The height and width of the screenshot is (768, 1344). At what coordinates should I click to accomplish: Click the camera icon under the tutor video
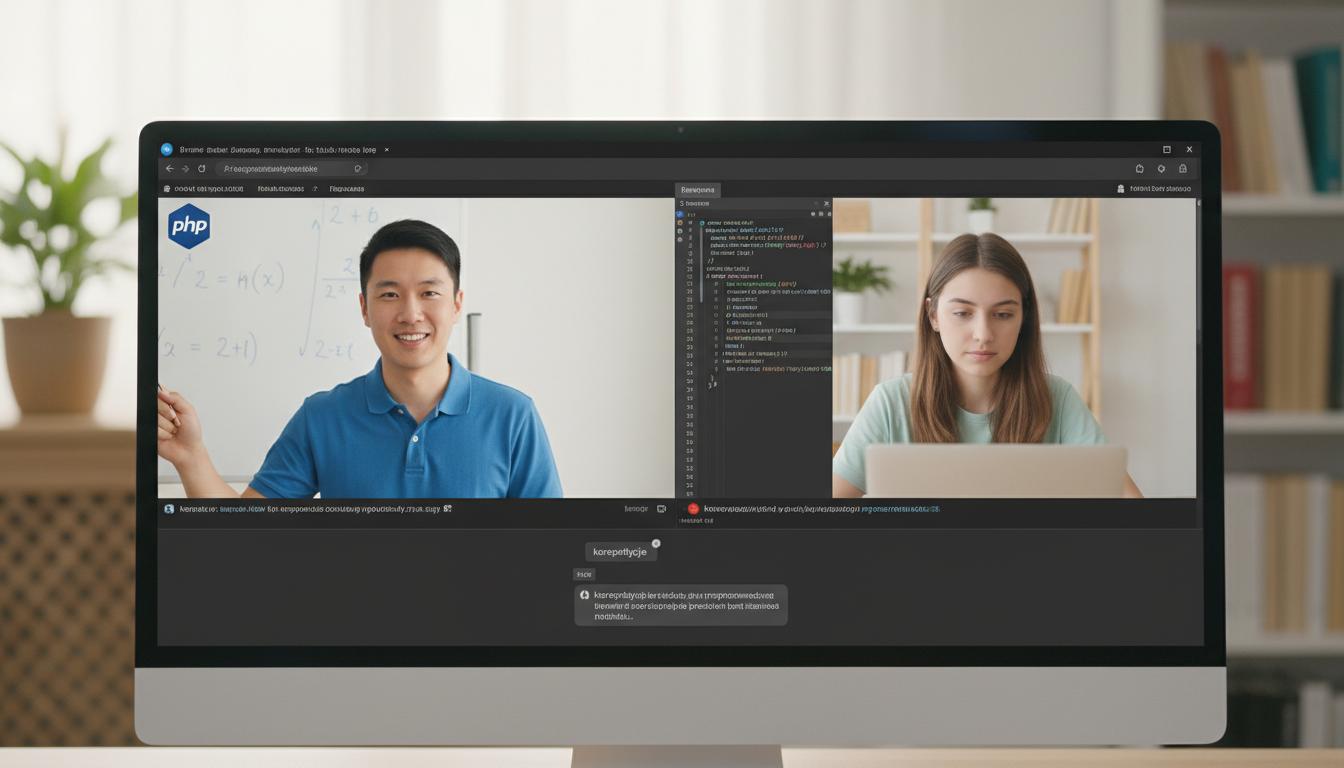661,509
